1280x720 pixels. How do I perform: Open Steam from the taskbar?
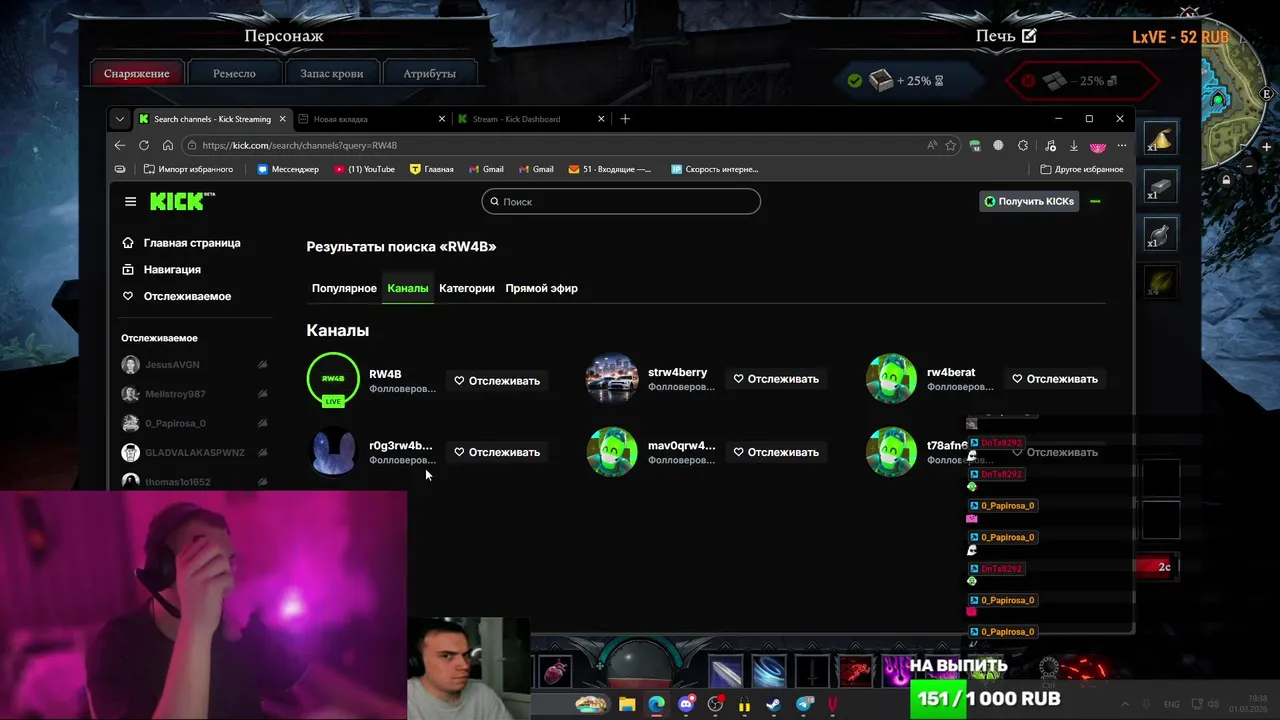click(774, 705)
